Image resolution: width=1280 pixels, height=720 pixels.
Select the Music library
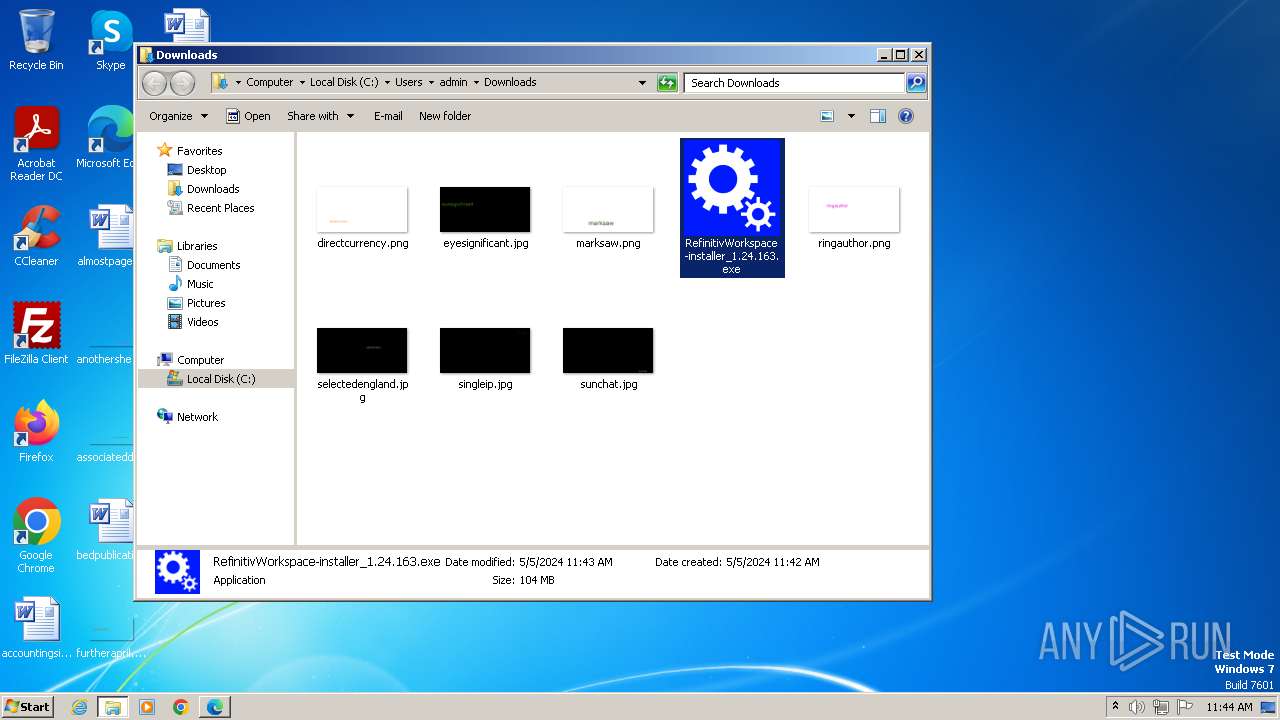coord(200,284)
